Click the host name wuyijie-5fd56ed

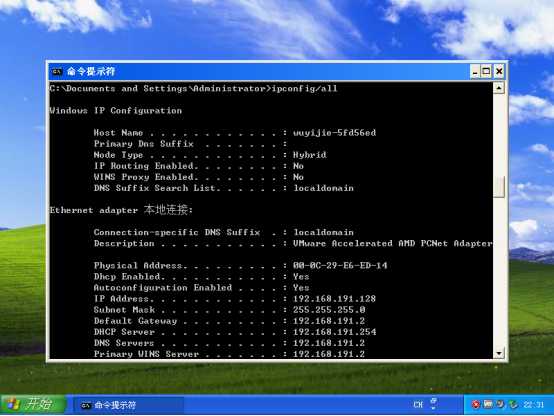click(334, 133)
